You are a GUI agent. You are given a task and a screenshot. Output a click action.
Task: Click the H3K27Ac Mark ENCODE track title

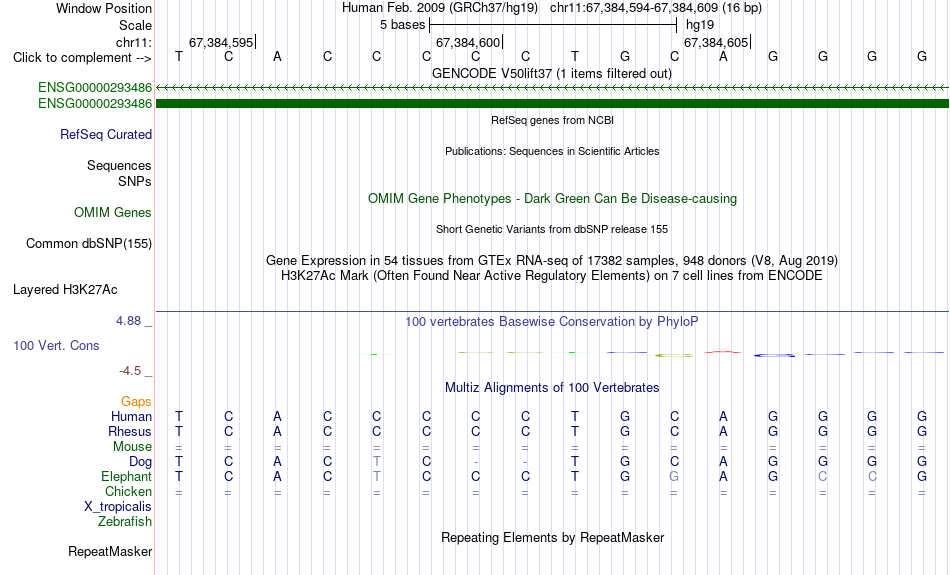pyautogui.click(x=552, y=276)
